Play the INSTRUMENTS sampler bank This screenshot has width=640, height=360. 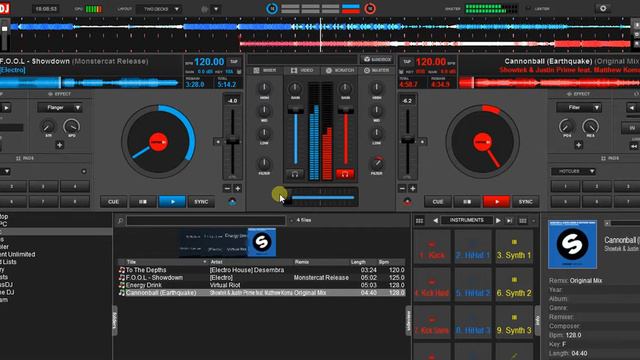[x=498, y=220]
